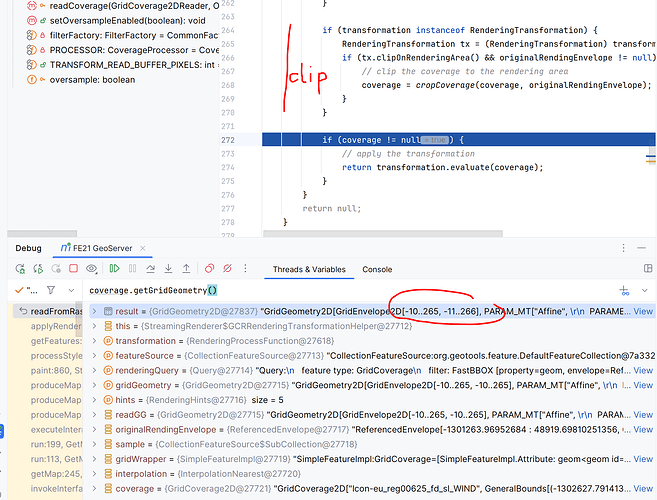Click the eye view-options icon in debug toolbar

click(x=91, y=268)
